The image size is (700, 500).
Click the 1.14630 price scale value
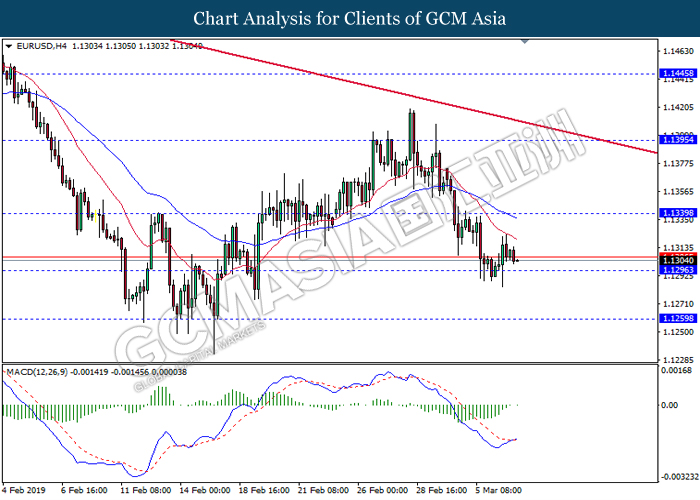[x=679, y=51]
